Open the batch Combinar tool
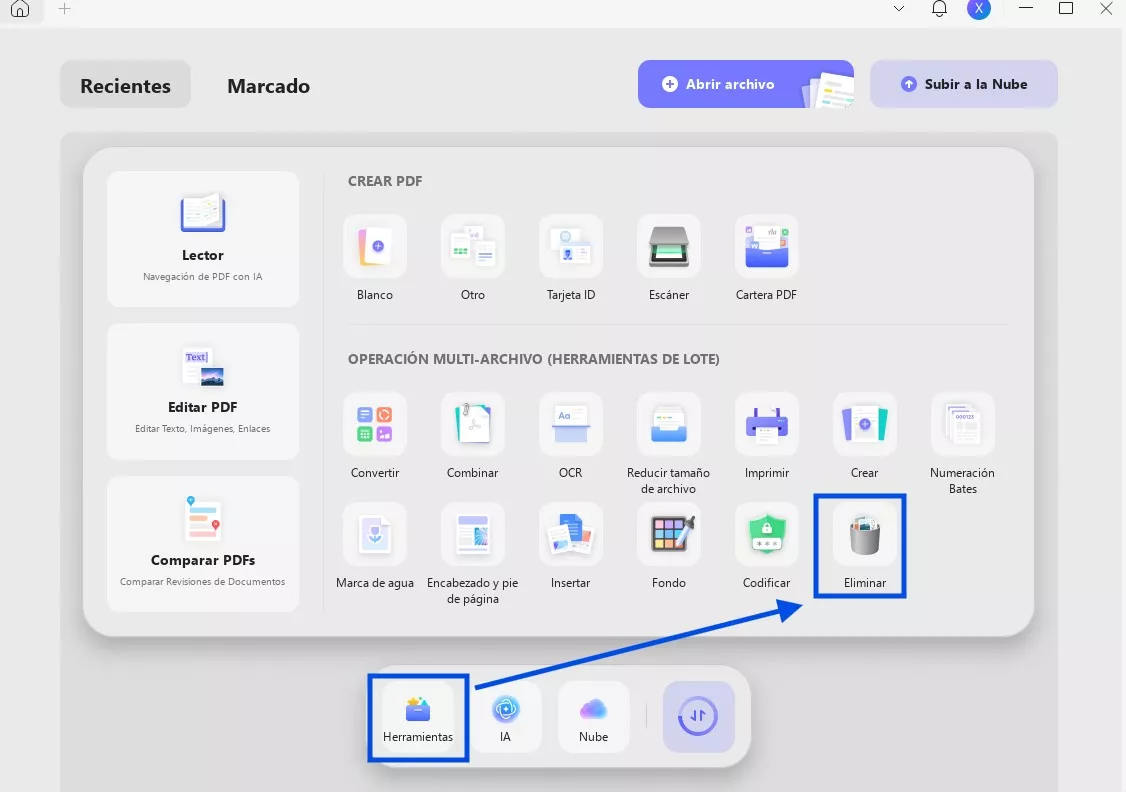The image size is (1126, 792). 473,437
